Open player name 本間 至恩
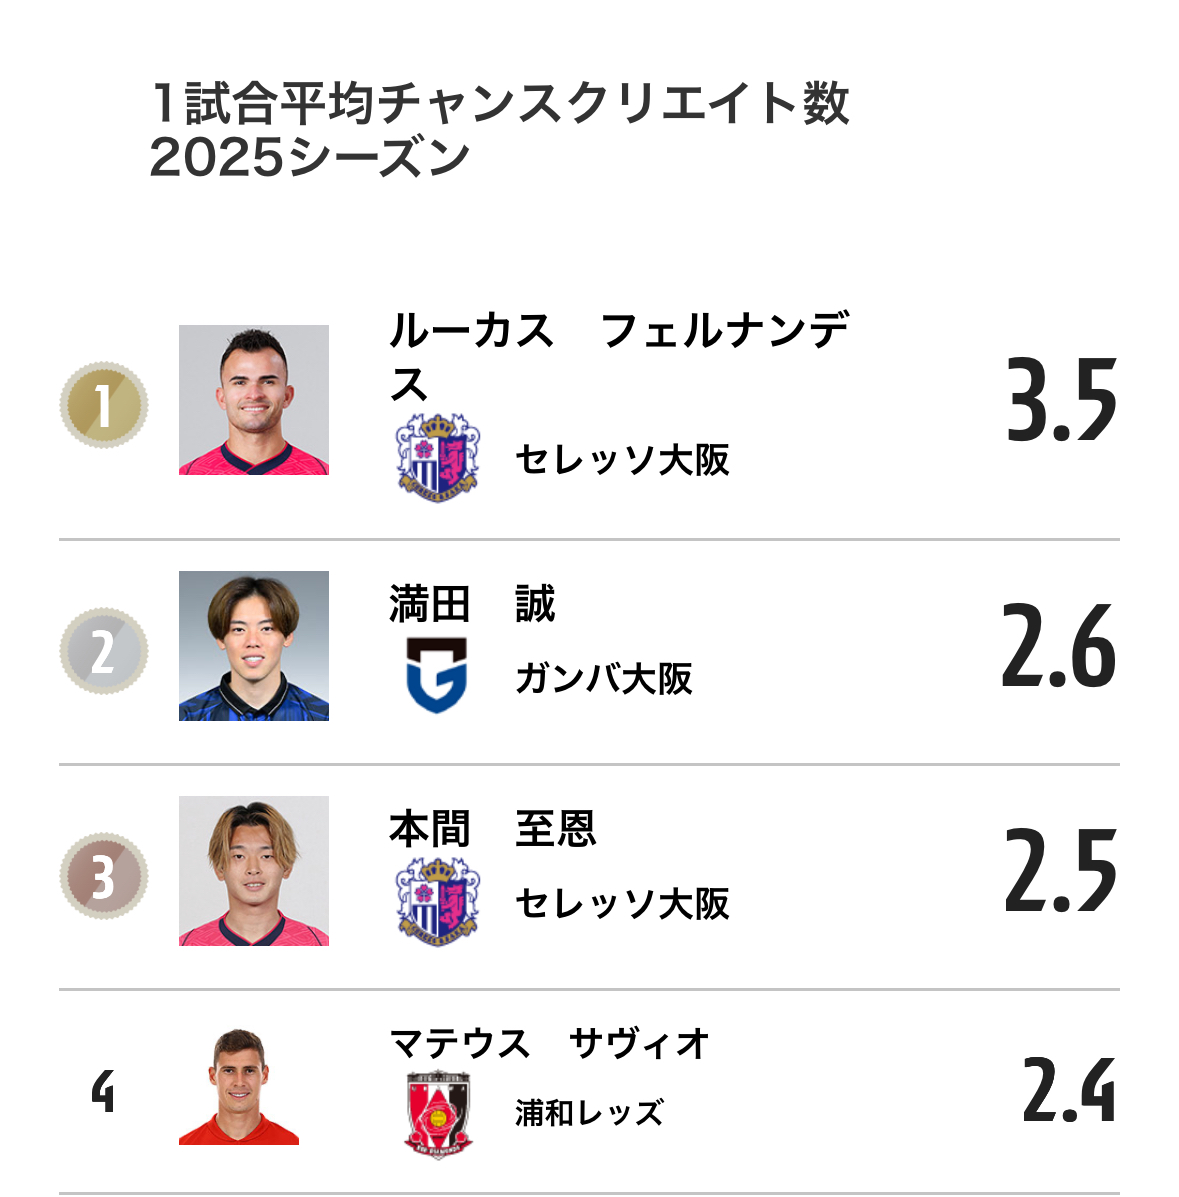 pyautogui.click(x=493, y=830)
